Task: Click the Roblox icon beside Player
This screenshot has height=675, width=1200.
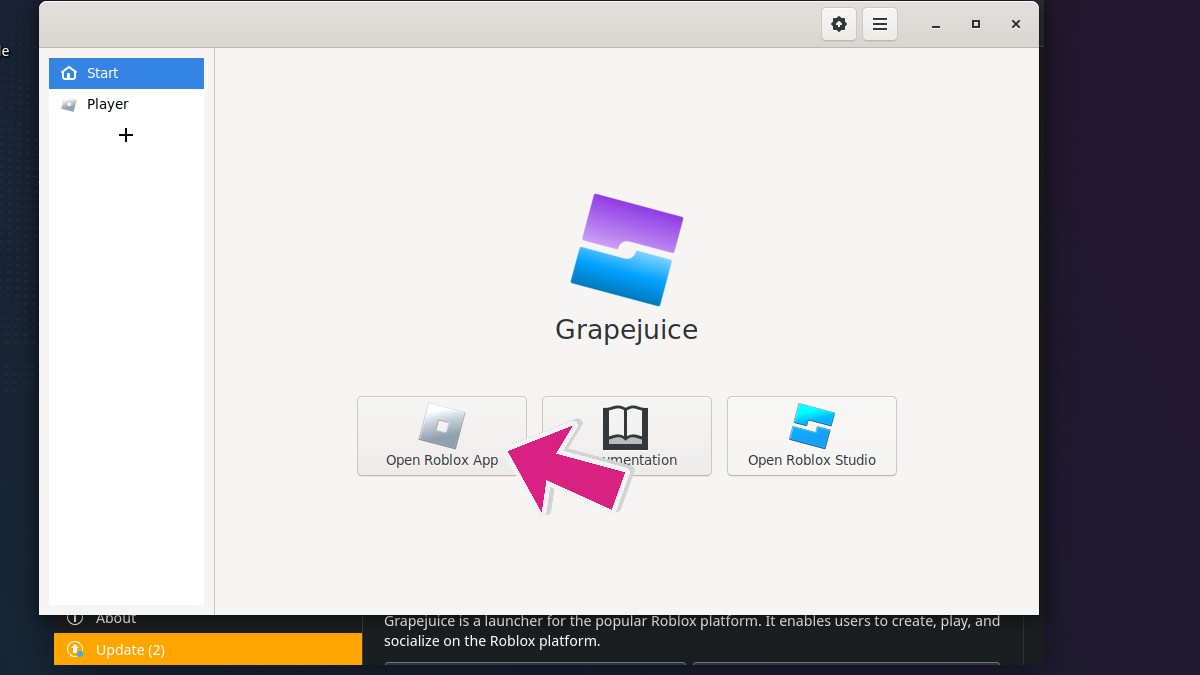Action: pyautogui.click(x=69, y=104)
